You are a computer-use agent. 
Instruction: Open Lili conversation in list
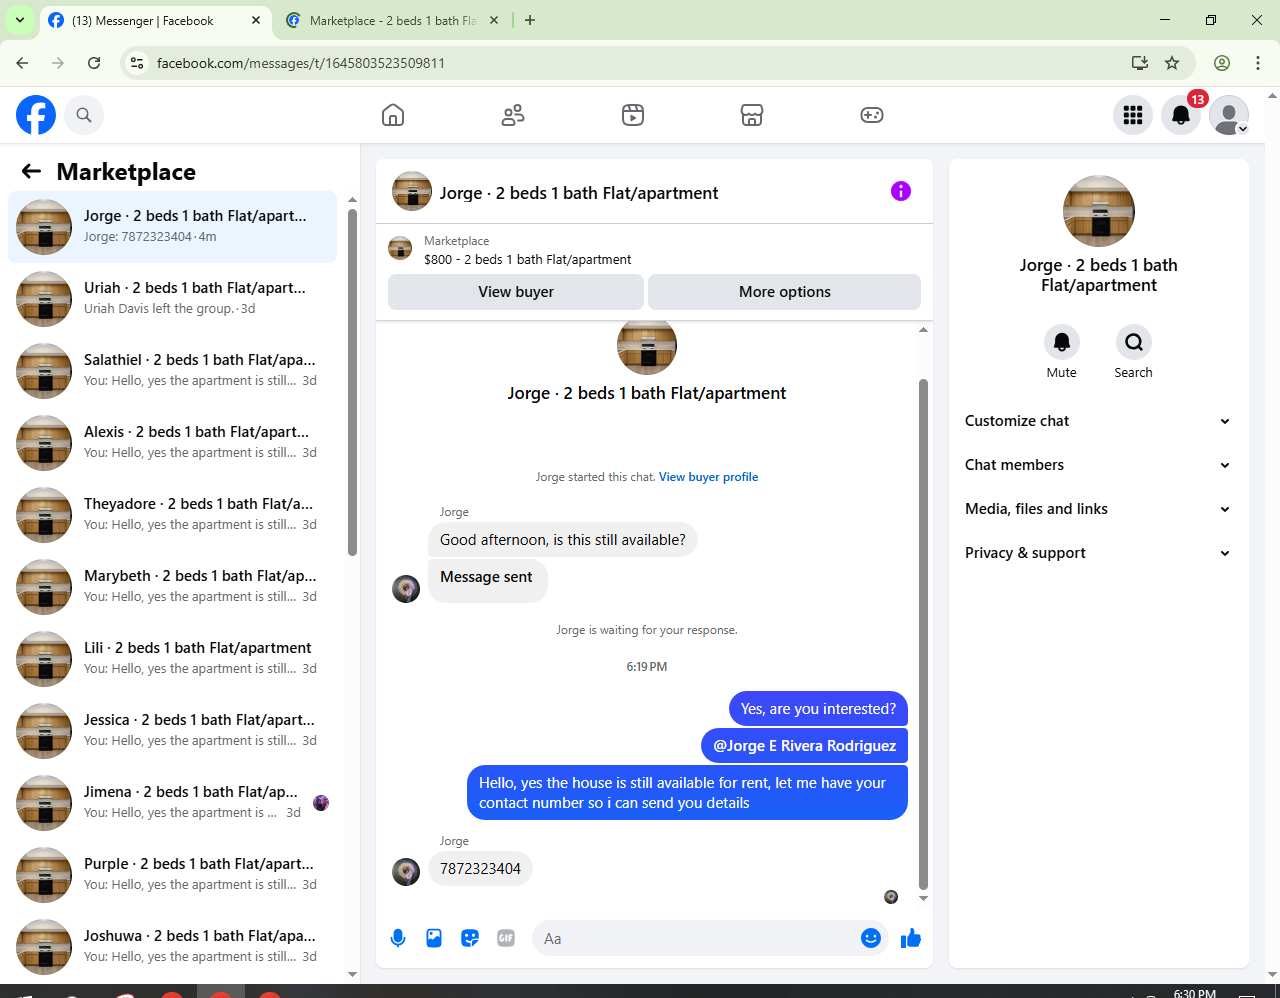[x=172, y=659]
